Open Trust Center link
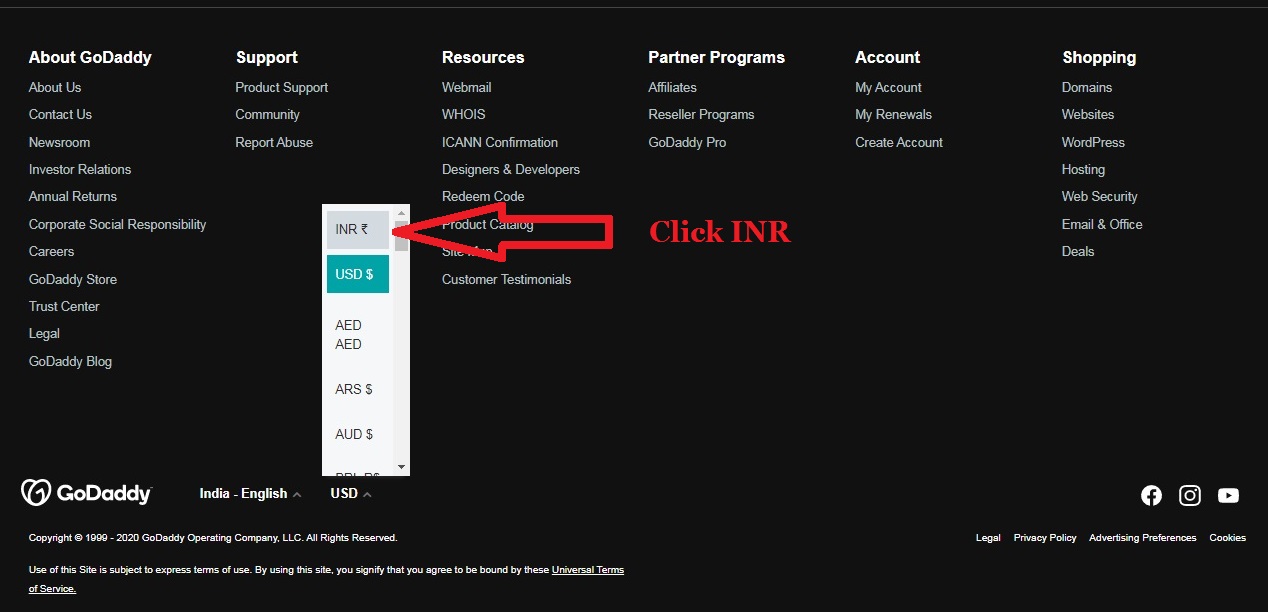The width and height of the screenshot is (1268, 612). coord(64,306)
